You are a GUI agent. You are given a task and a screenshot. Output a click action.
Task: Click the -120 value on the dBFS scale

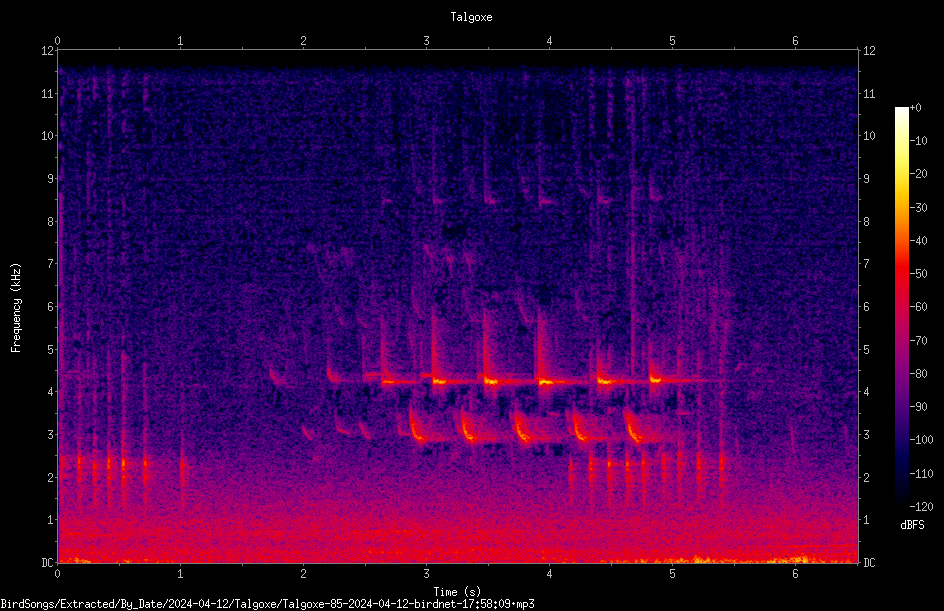pyautogui.click(x=921, y=506)
